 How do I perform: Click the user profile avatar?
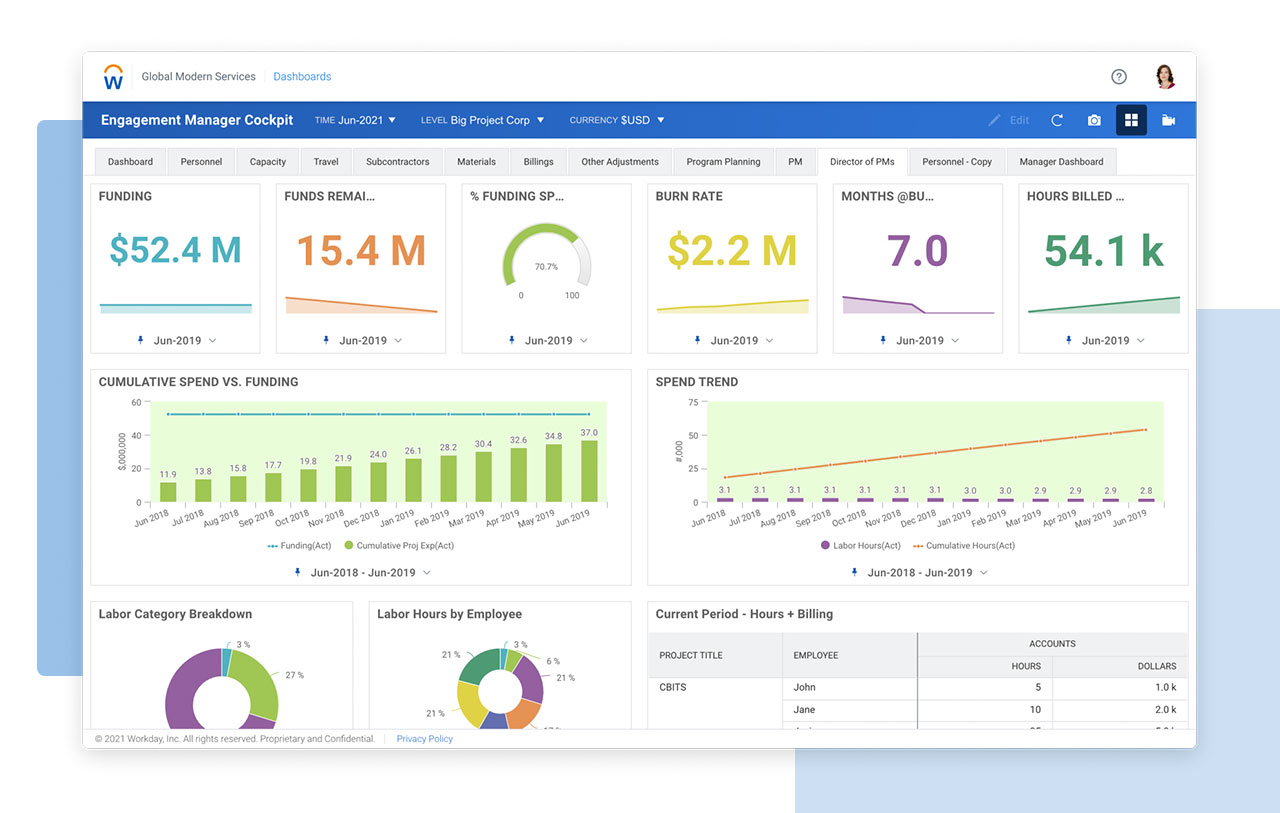[x=1165, y=77]
